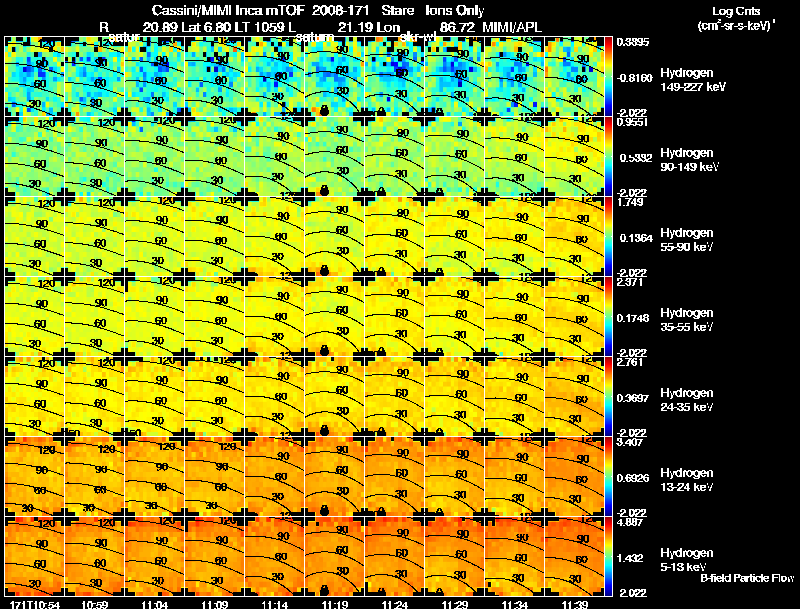The height and width of the screenshot is (609, 800).
Task: Click the "10:59" time axis label
Action: pyautogui.click(x=94, y=604)
